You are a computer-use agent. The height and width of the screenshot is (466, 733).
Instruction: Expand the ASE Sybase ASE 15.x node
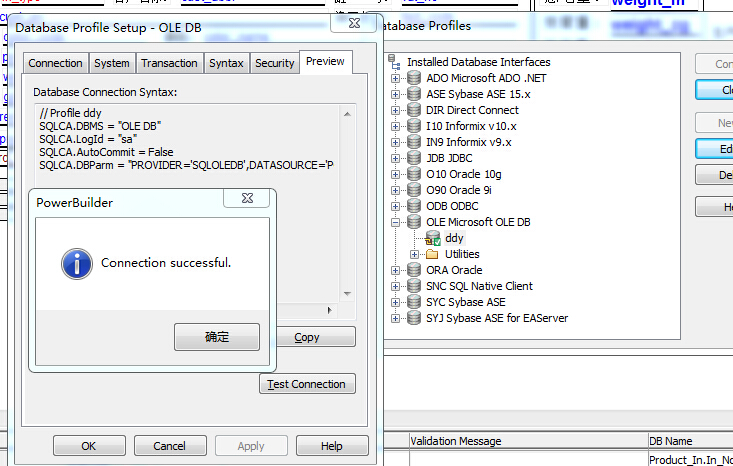395,94
